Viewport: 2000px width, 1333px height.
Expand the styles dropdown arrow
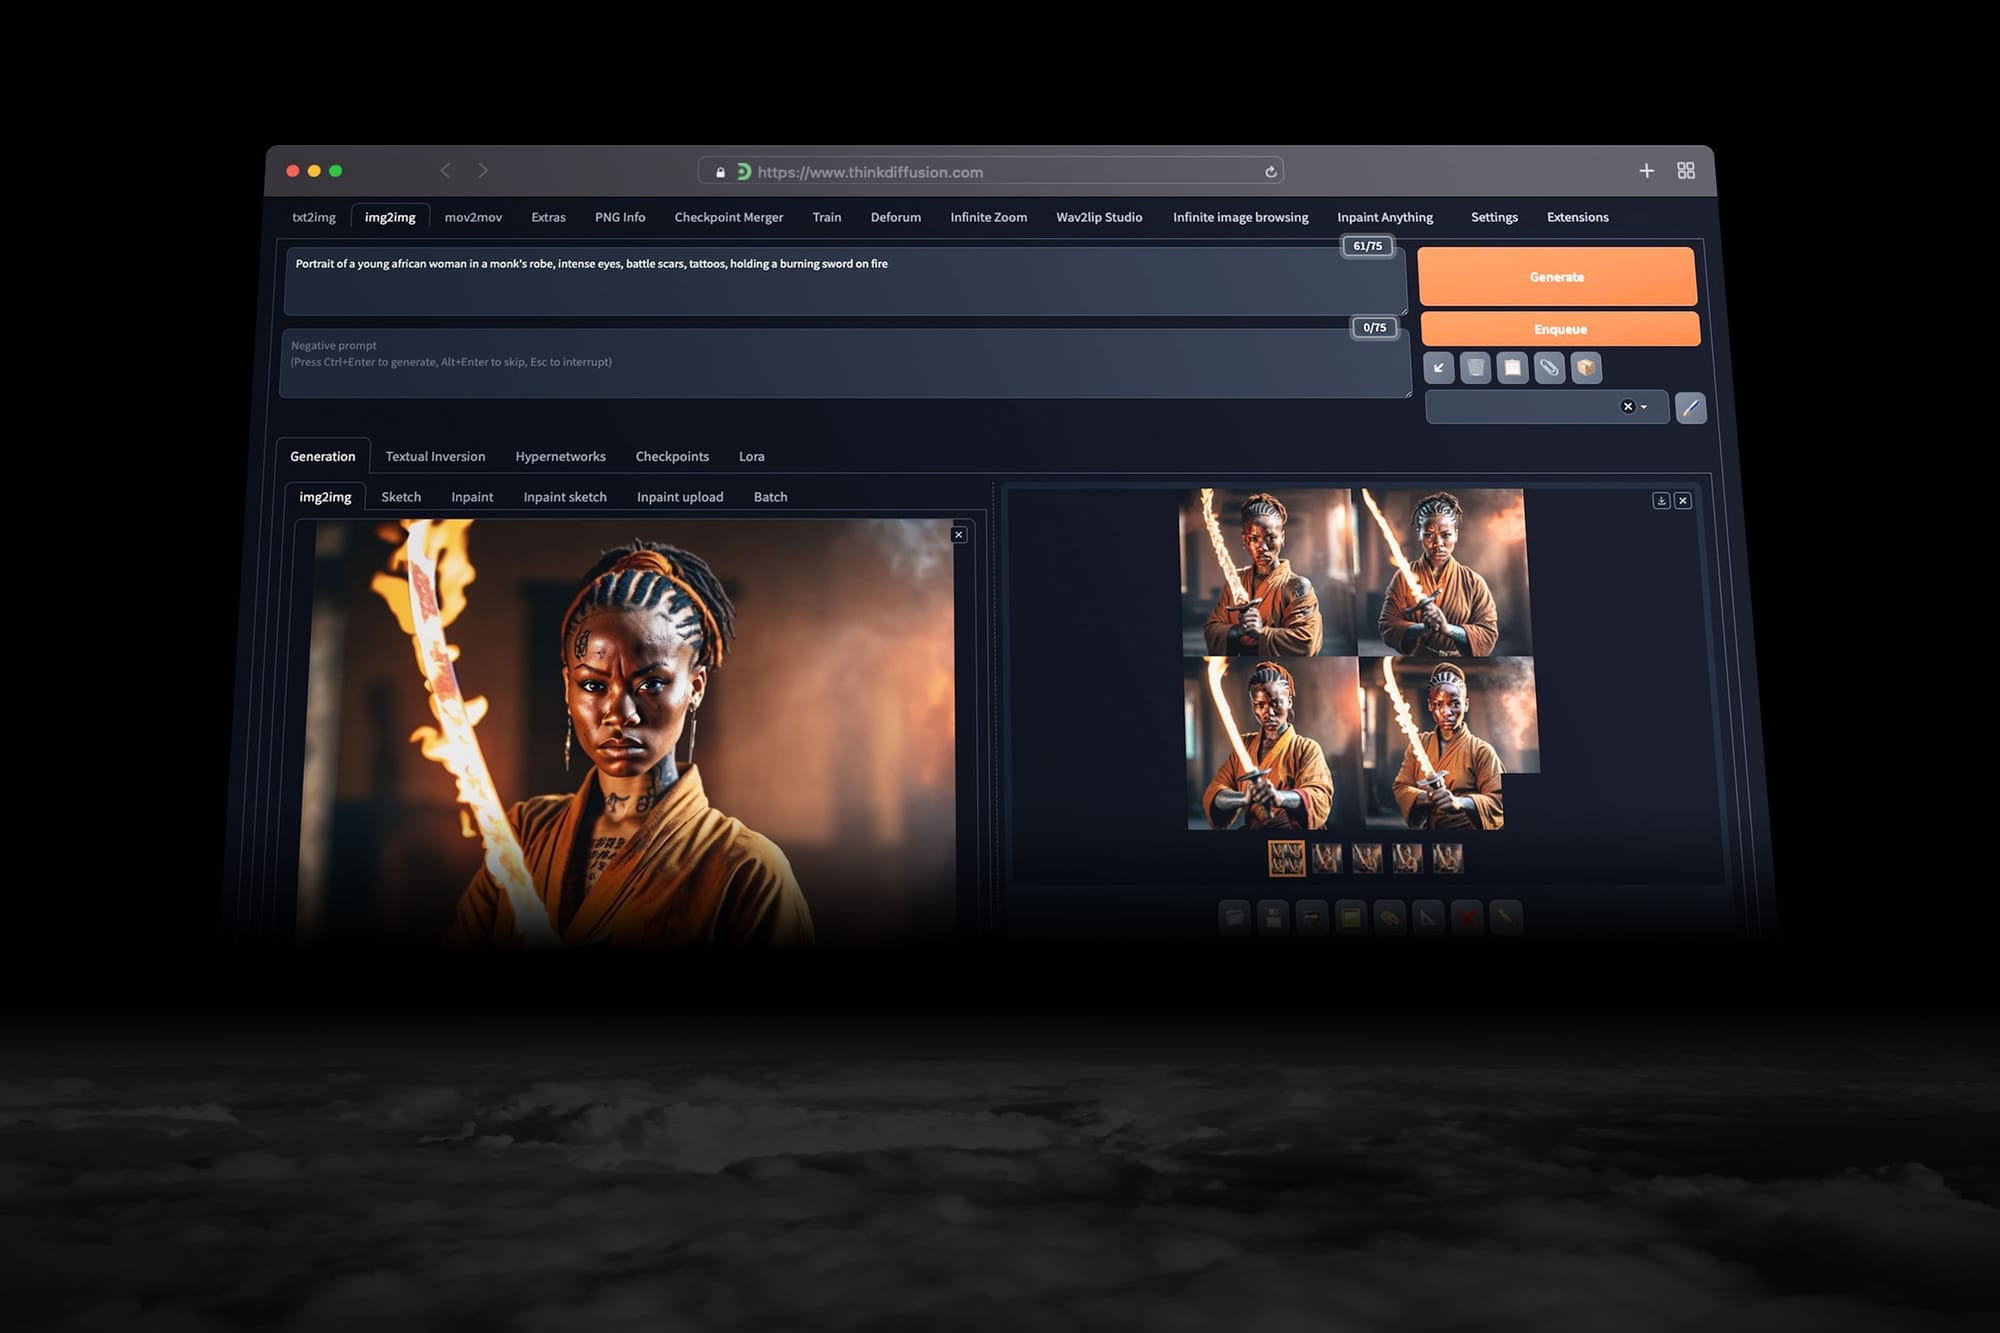(x=1644, y=407)
